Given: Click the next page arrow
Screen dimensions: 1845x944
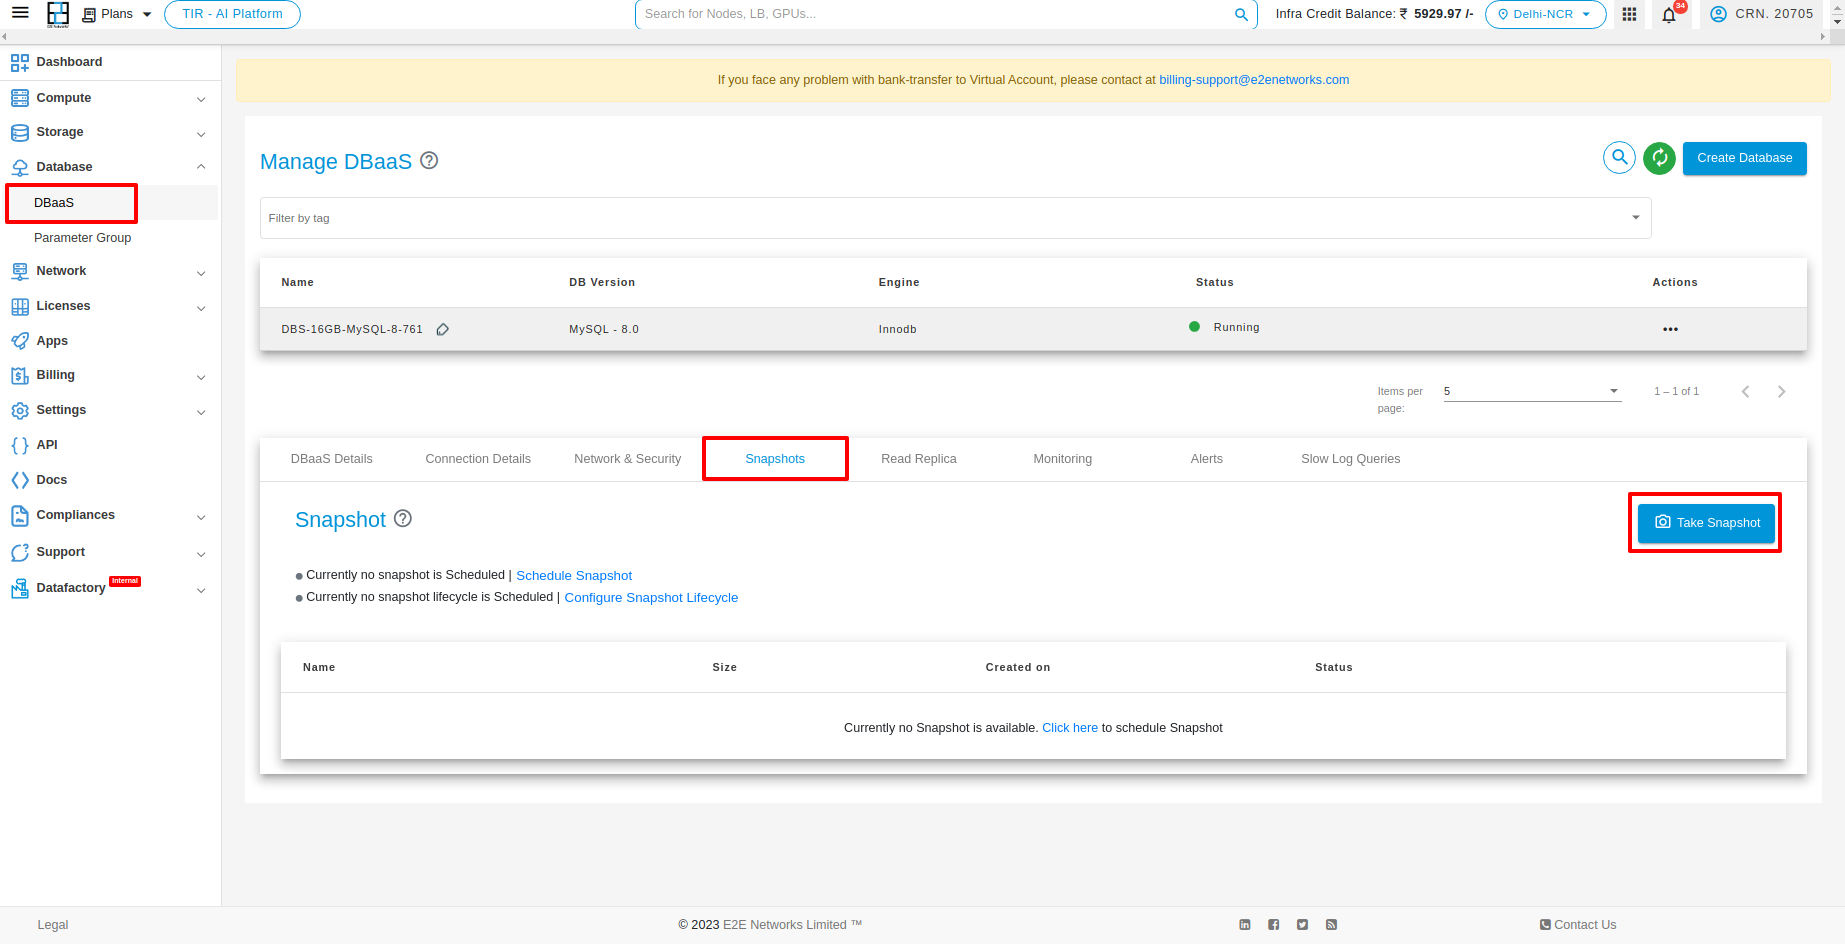Looking at the screenshot, I should (1781, 391).
